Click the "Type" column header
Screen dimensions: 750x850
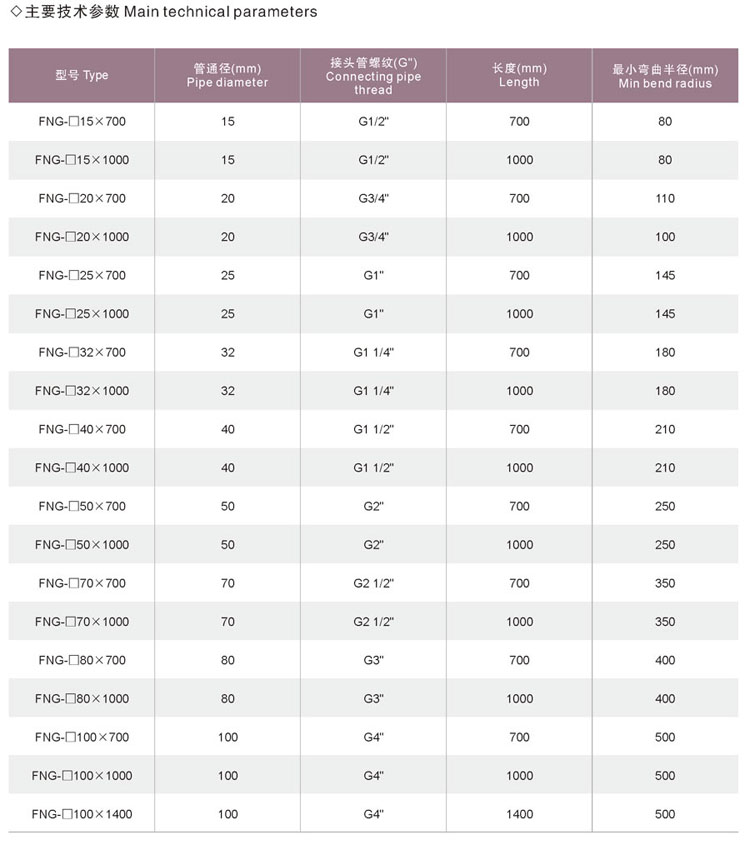pyautogui.click(x=82, y=75)
